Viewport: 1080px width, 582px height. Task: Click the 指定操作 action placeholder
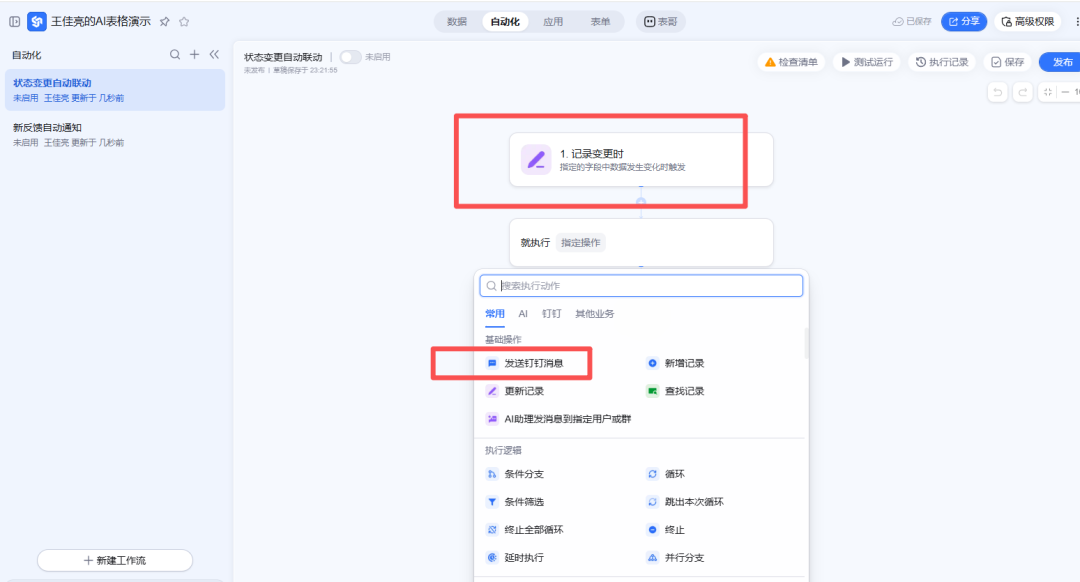pos(580,242)
